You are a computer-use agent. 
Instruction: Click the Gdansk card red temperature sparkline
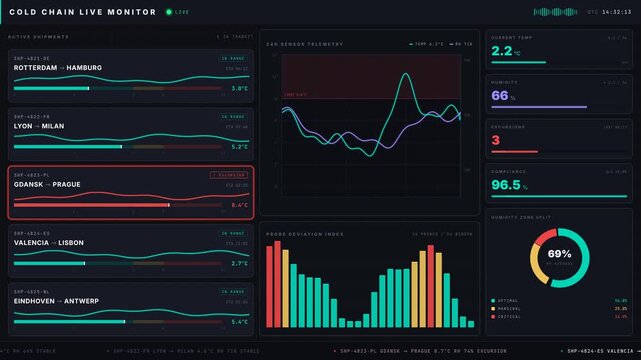[131, 196]
